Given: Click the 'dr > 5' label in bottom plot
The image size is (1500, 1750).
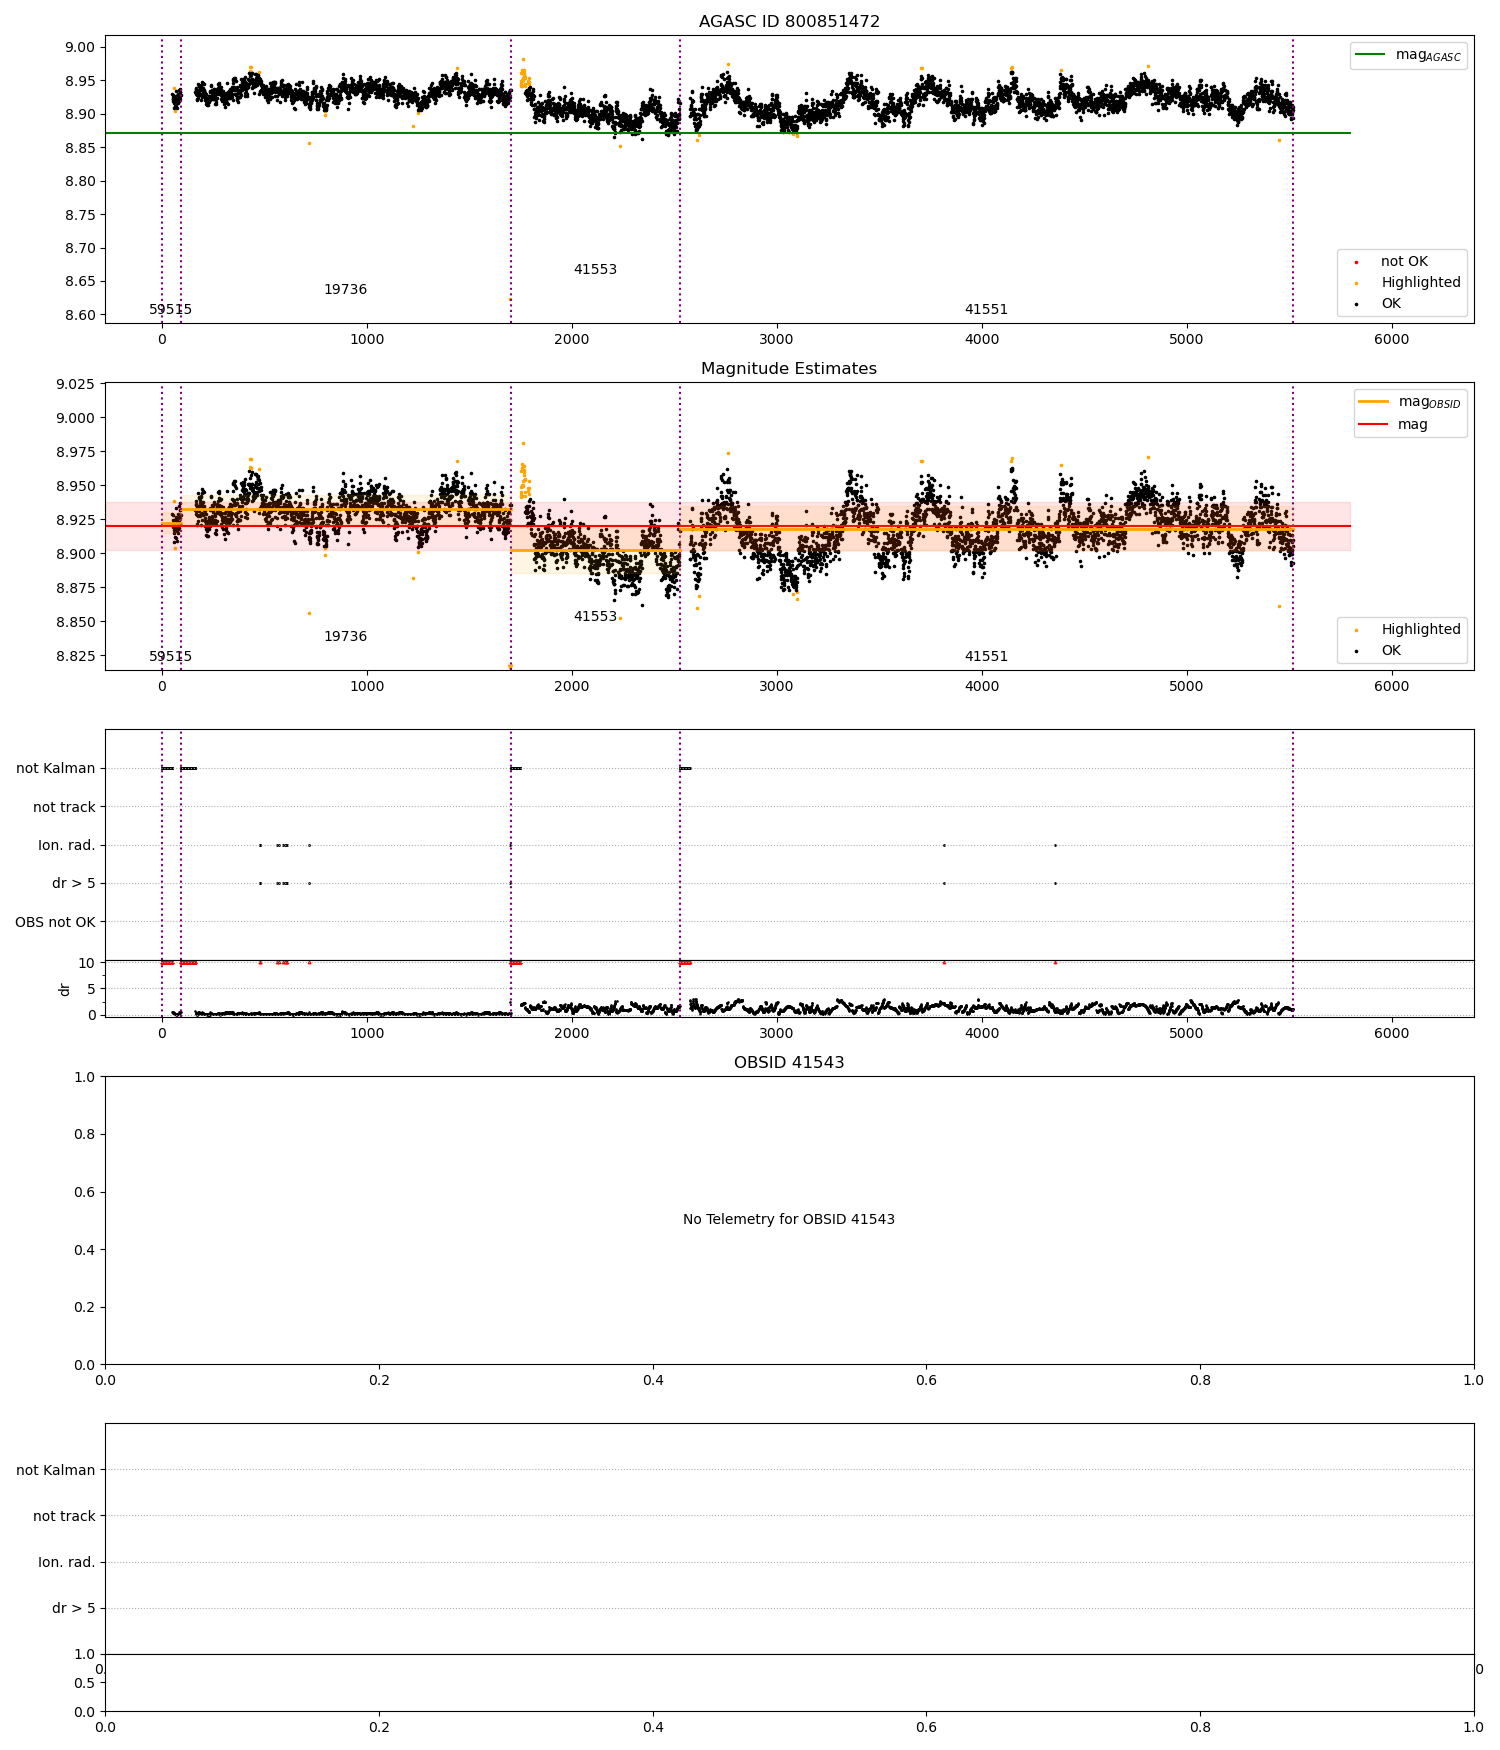Looking at the screenshot, I should [x=74, y=1608].
